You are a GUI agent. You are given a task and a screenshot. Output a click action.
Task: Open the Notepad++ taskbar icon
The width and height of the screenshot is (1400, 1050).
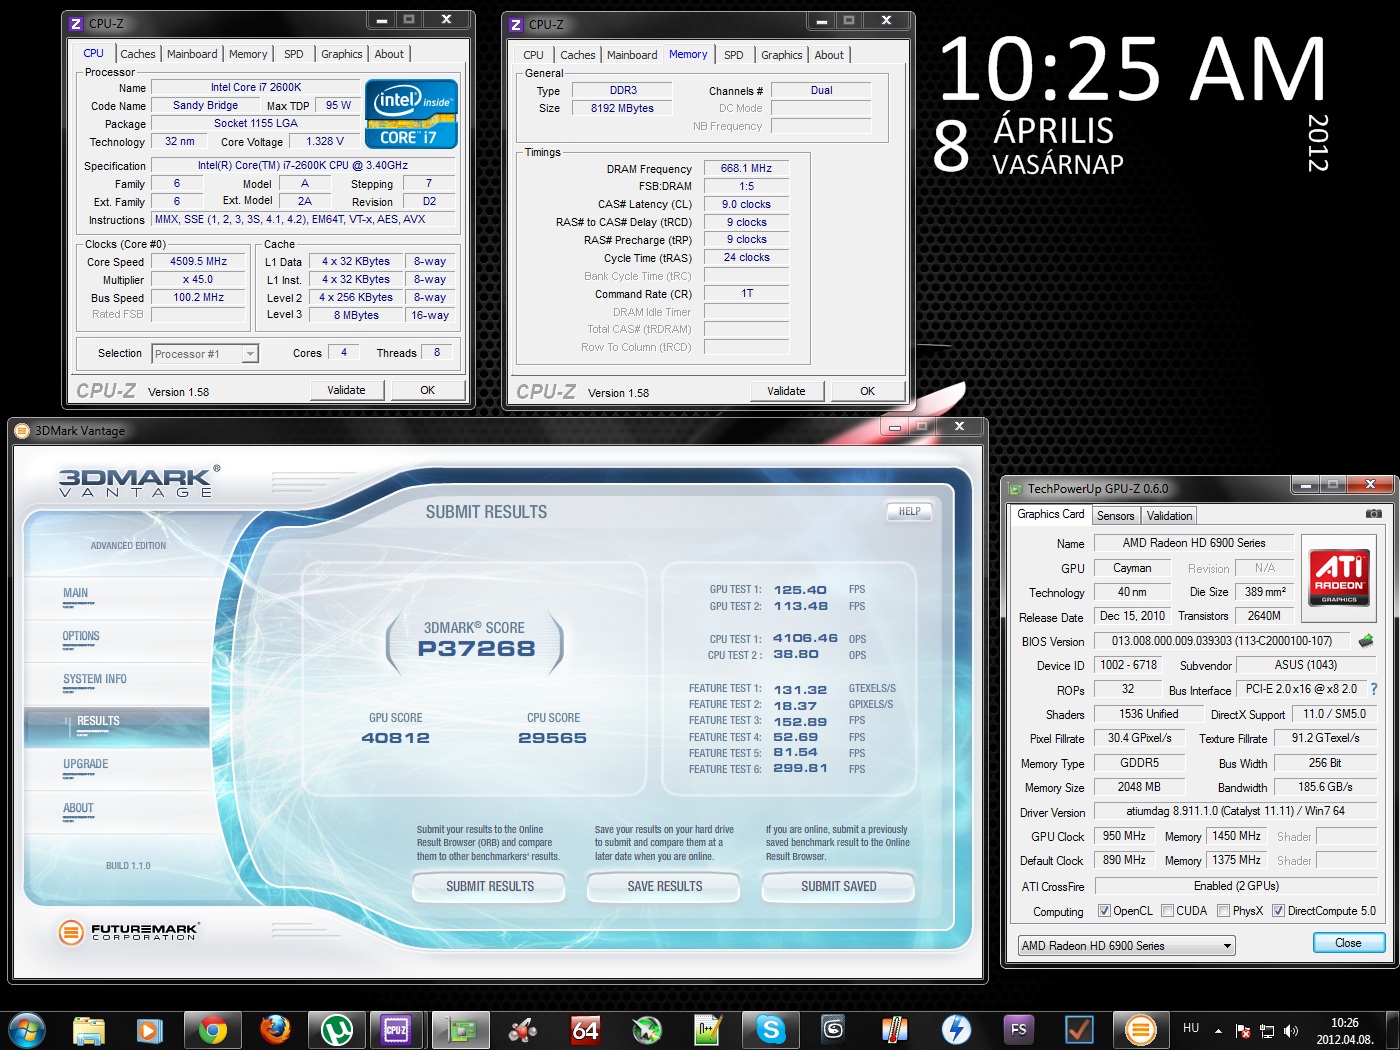click(x=708, y=1029)
